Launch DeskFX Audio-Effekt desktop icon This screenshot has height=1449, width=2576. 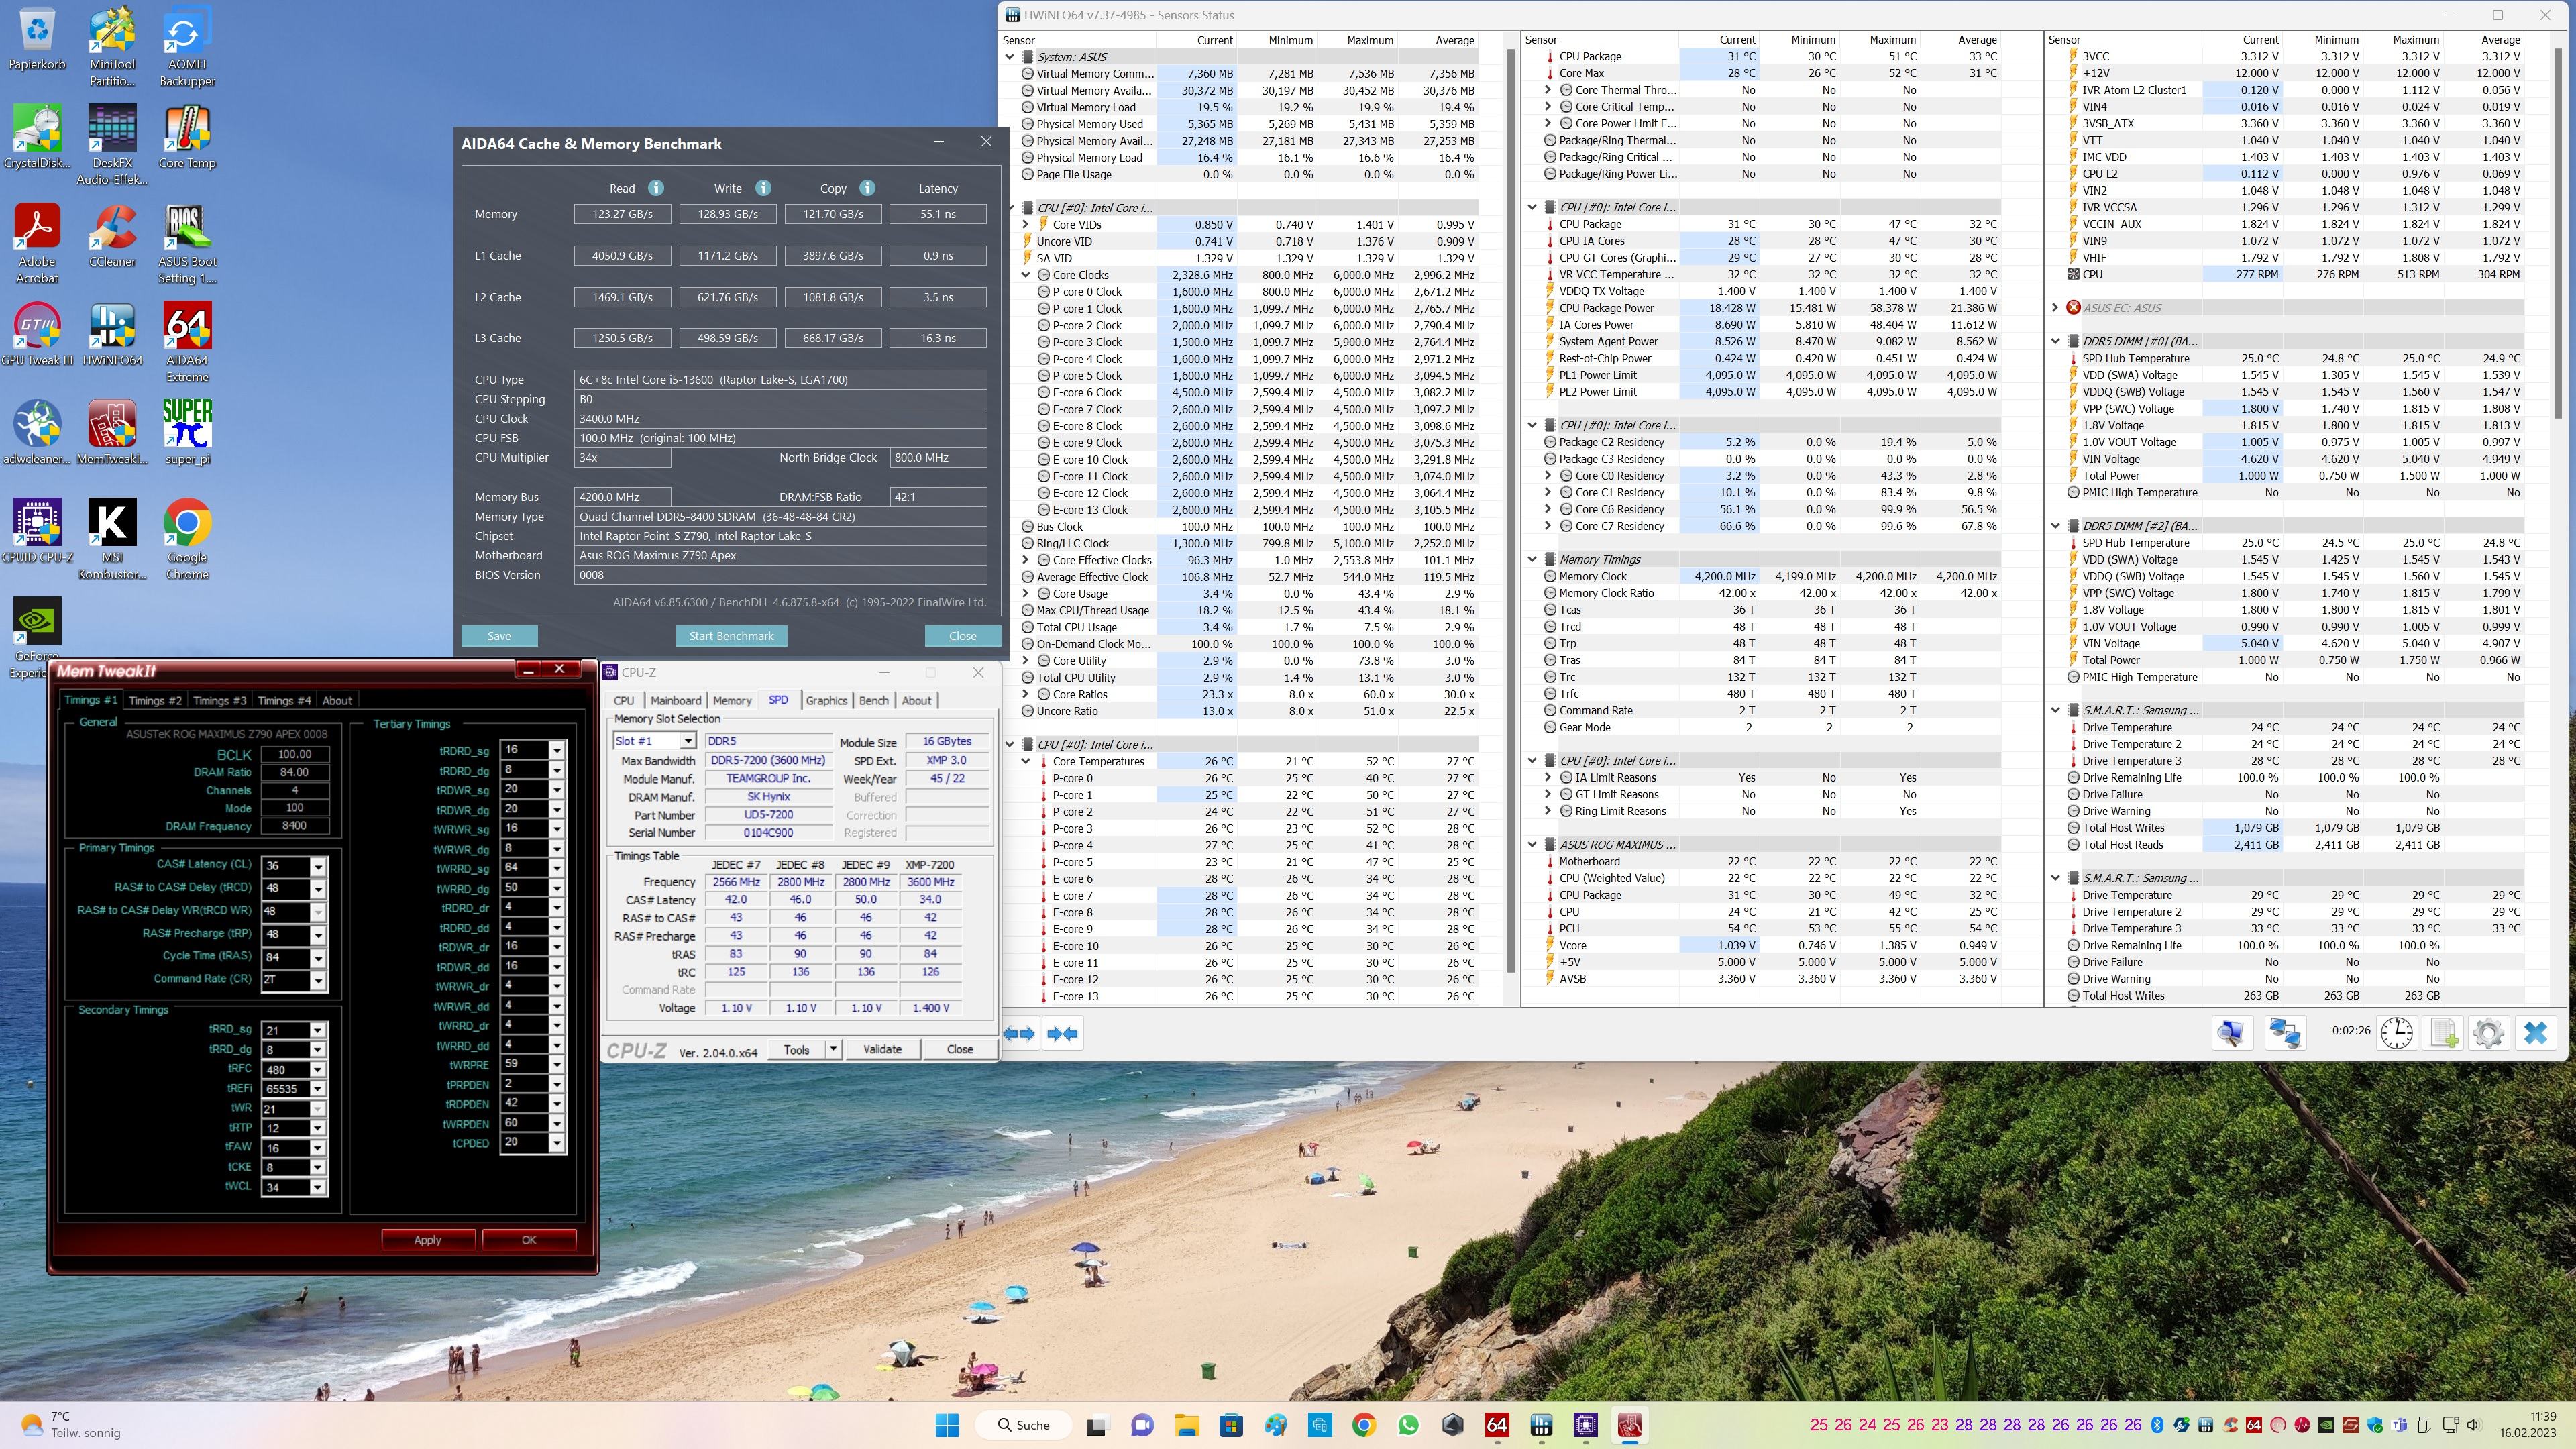112,145
